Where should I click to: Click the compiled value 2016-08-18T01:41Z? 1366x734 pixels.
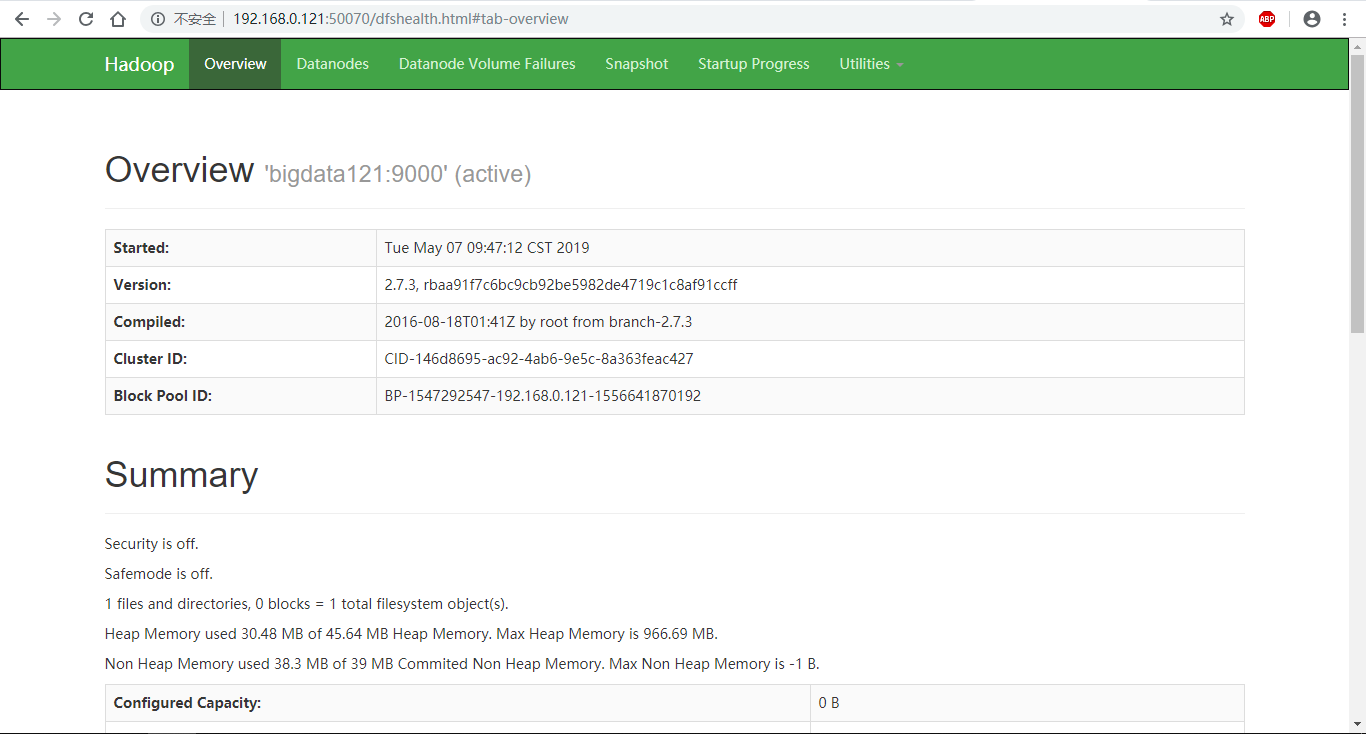(538, 322)
